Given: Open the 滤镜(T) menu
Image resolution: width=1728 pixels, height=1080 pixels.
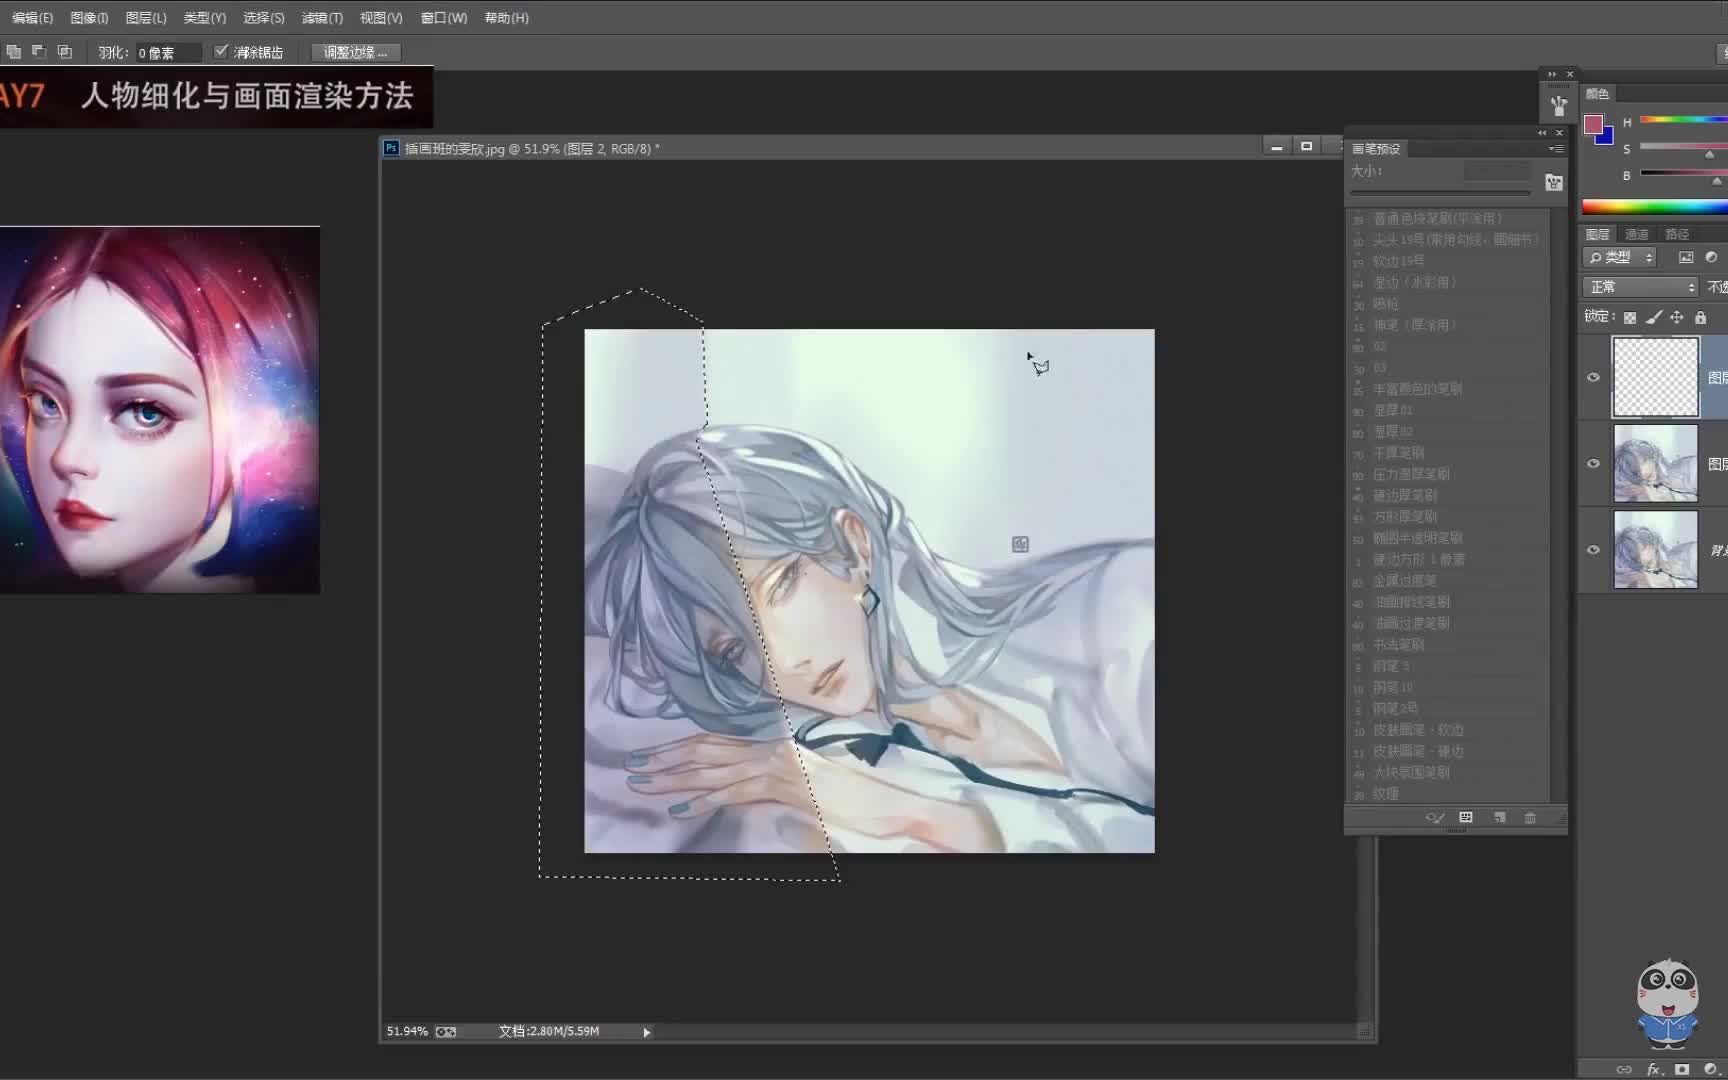Looking at the screenshot, I should click(x=322, y=18).
